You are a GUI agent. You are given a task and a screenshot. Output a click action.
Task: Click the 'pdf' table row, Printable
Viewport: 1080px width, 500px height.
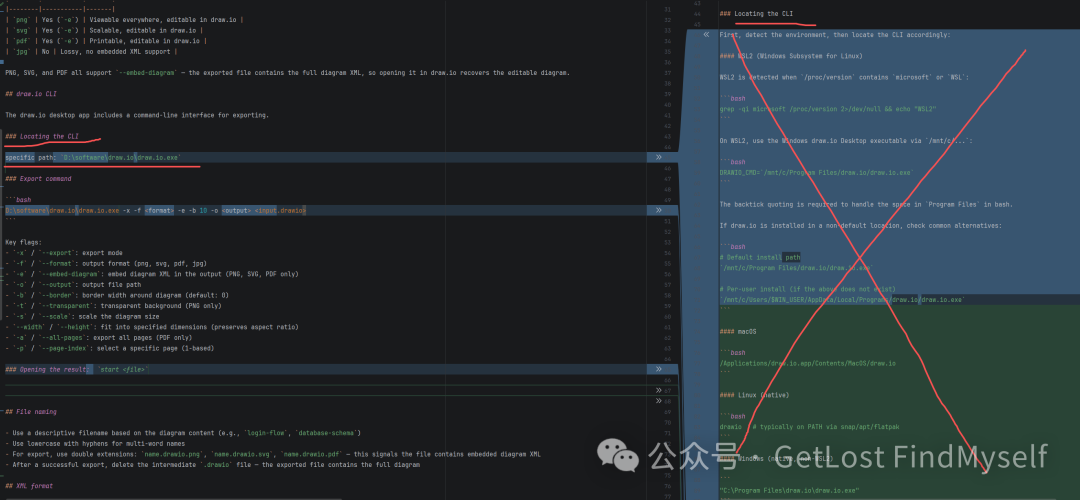106,41
